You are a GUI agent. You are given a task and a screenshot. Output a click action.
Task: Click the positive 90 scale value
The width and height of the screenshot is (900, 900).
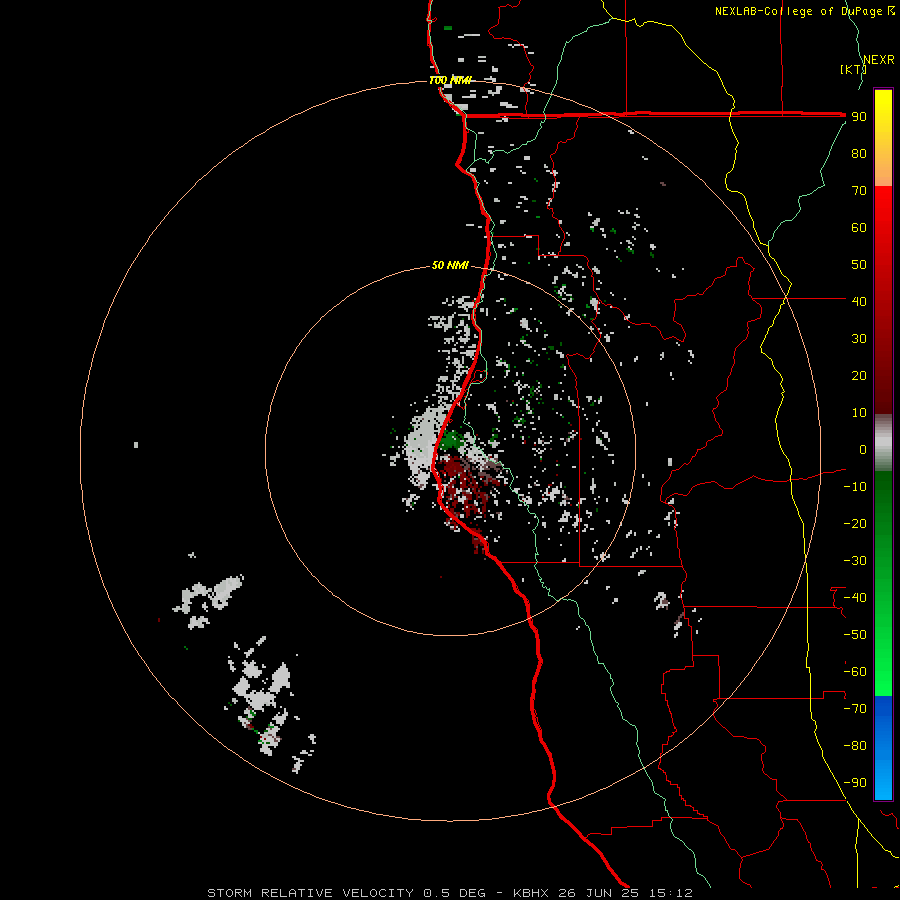click(859, 117)
